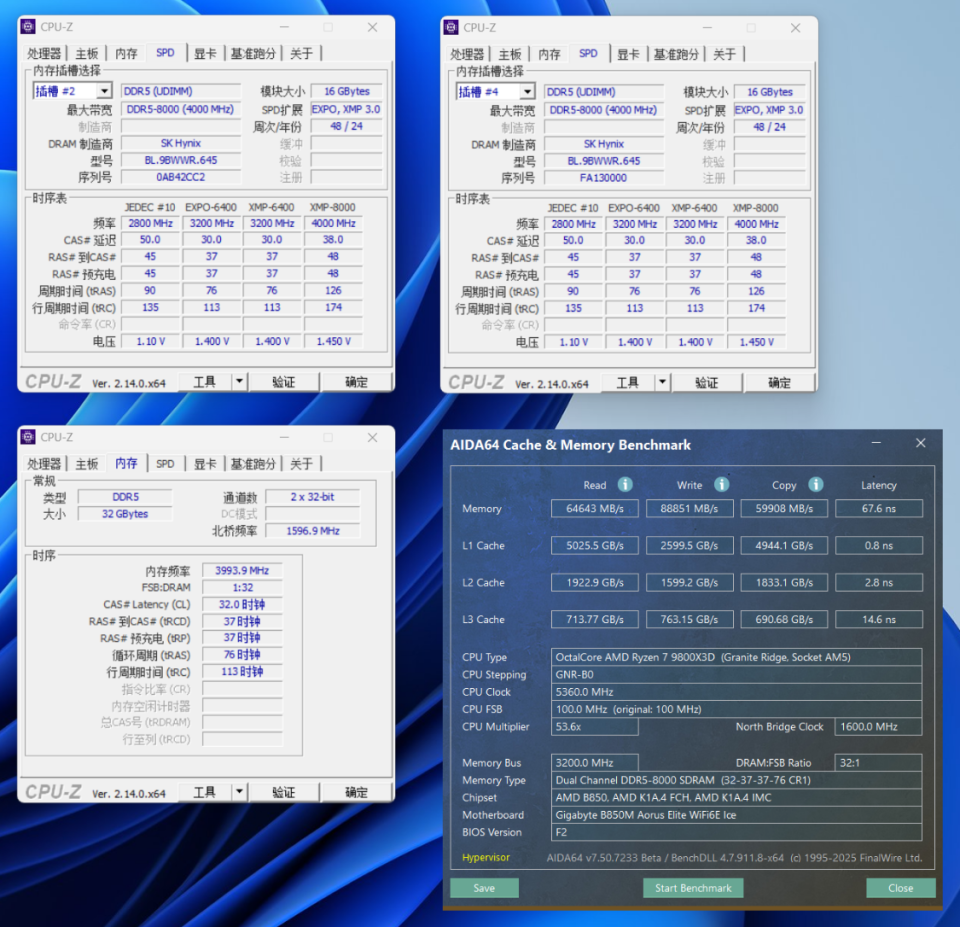Click Memory Type field DDR5-8000 SDRAM

[737, 780]
